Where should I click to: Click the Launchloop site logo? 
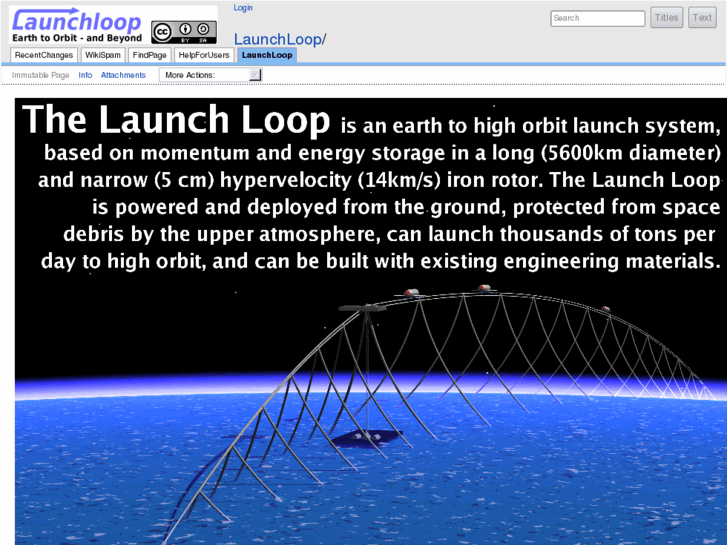[x=77, y=26]
